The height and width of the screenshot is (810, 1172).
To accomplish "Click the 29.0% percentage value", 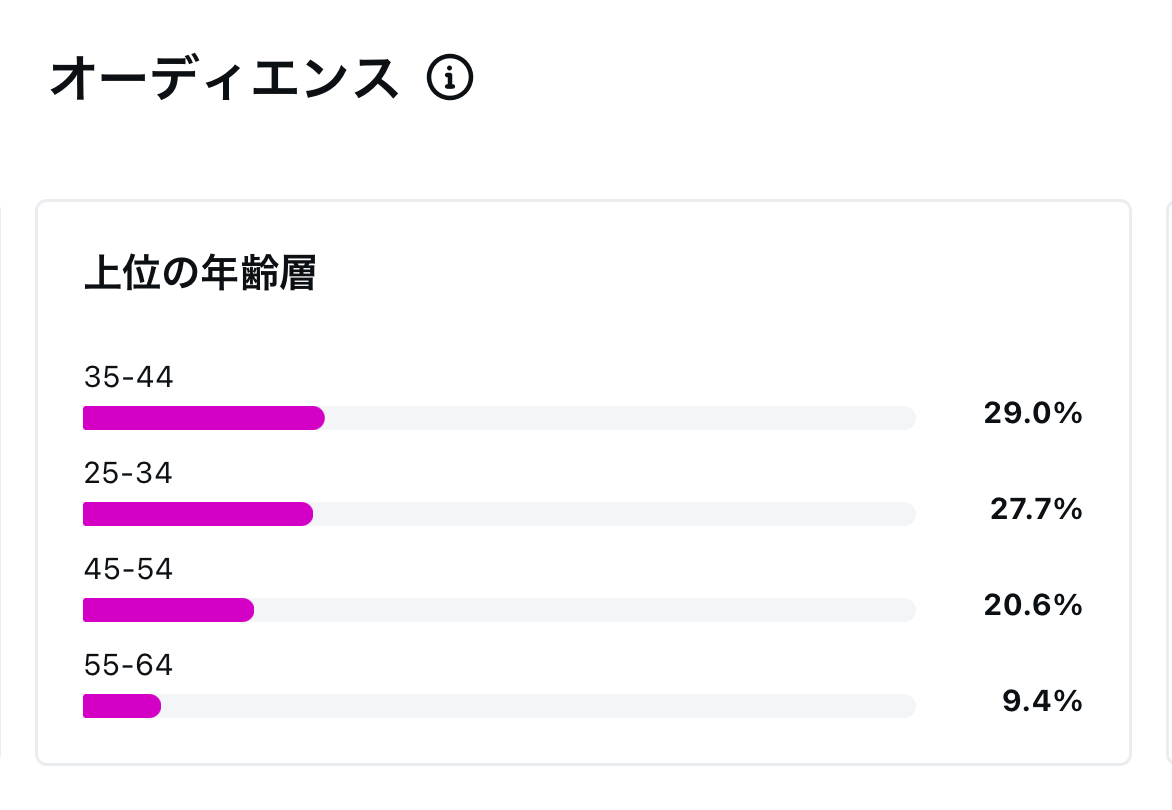I will point(1033,413).
